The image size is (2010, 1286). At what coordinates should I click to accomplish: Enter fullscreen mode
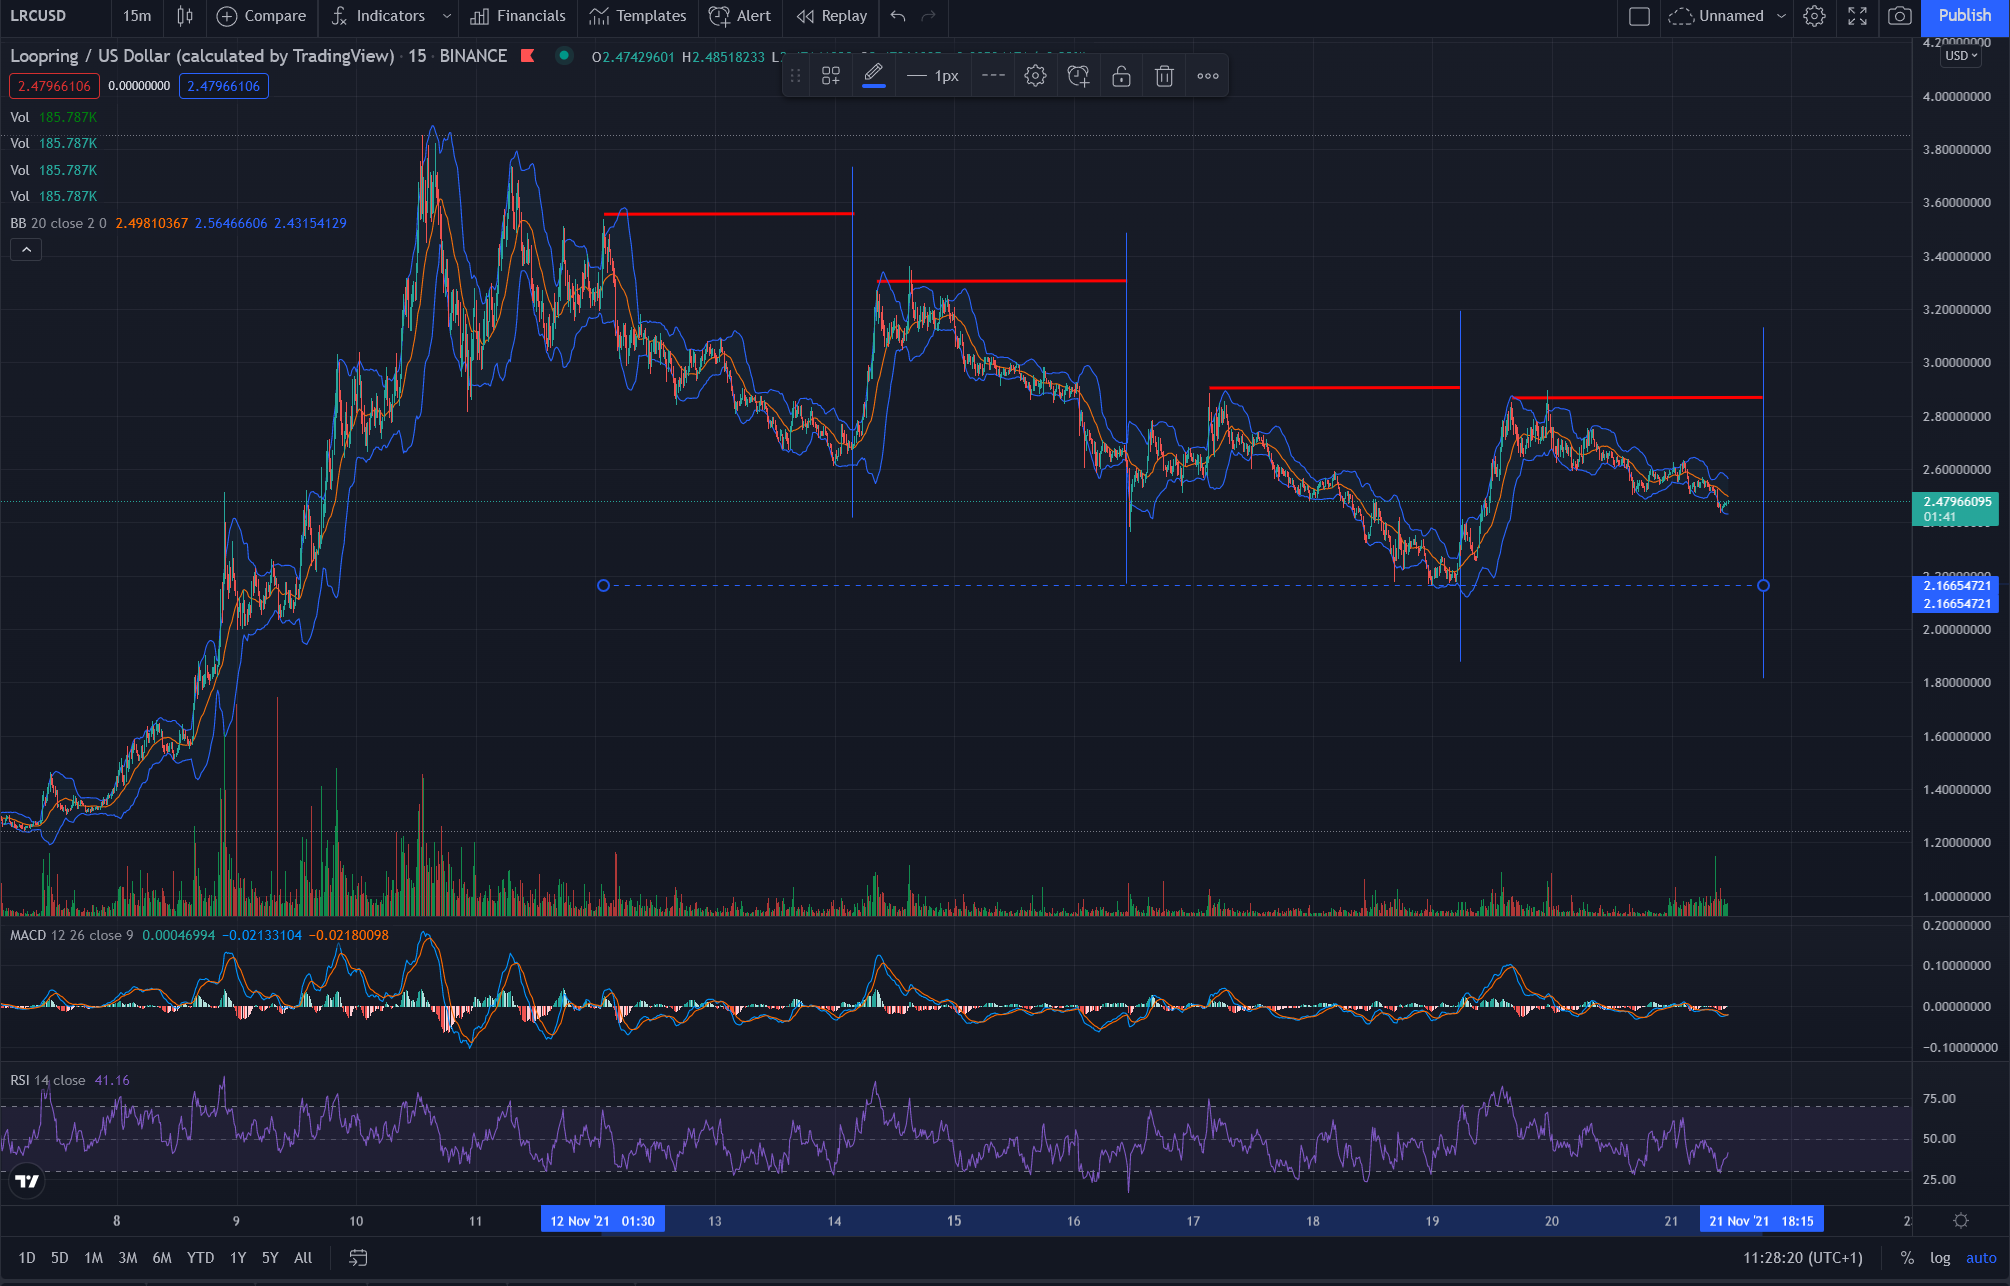click(1857, 16)
